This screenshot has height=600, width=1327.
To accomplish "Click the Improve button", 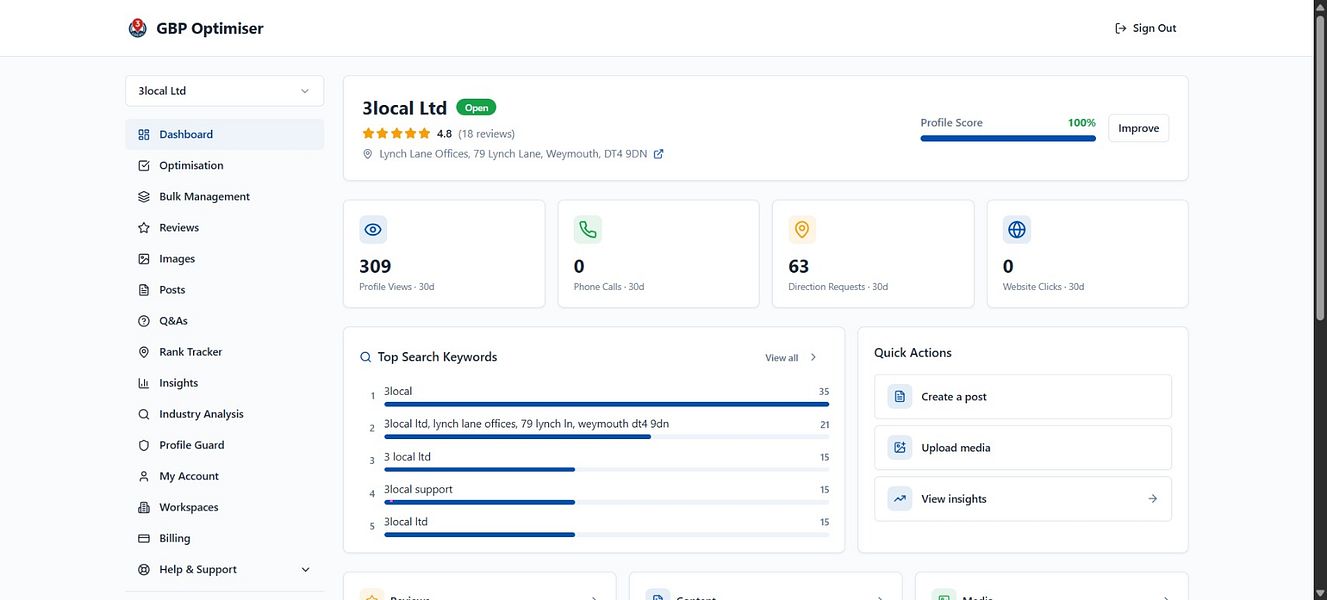I will (1138, 128).
